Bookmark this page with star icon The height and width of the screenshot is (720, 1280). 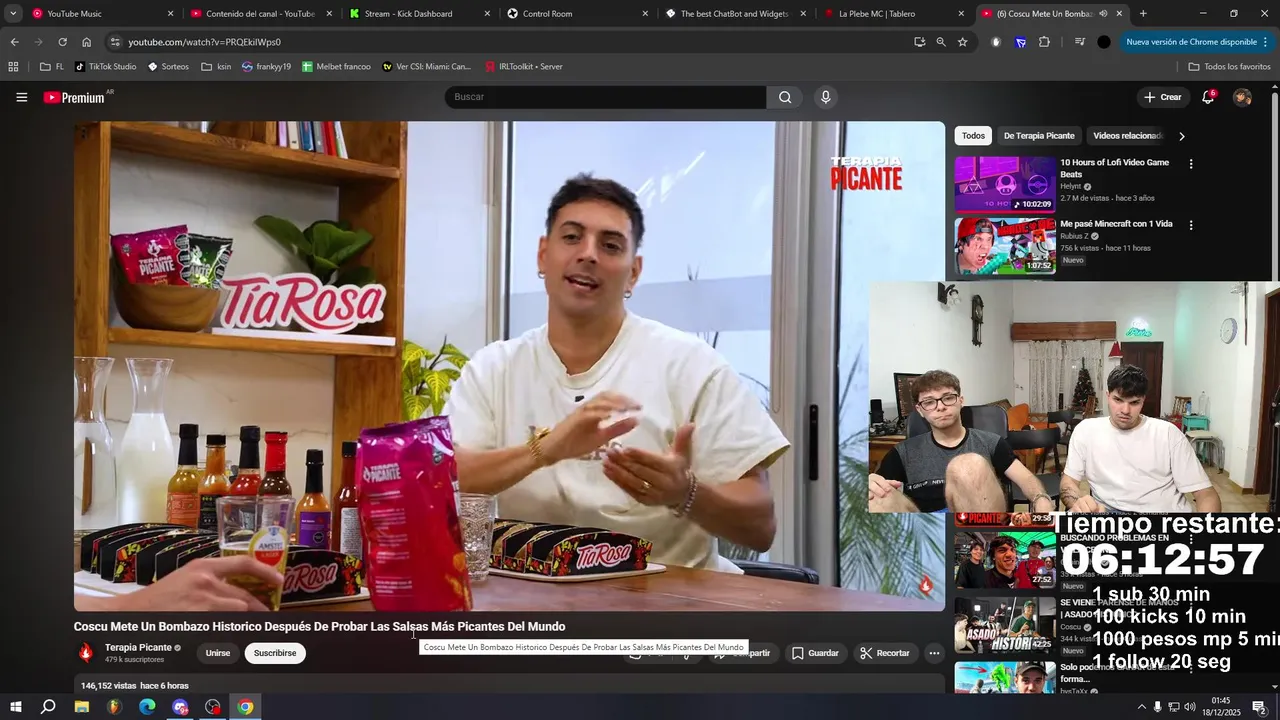[x=962, y=42]
